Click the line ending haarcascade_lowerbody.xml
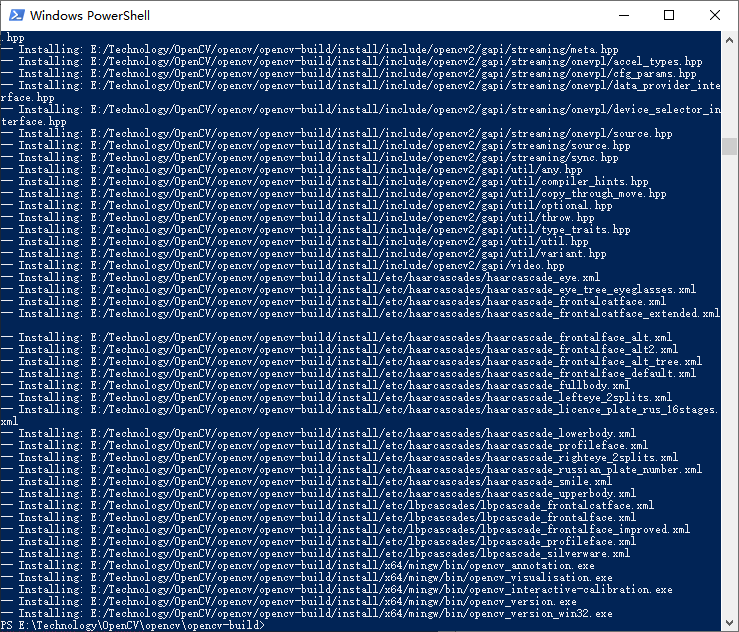Viewport: 739px width, 632px height. pos(319,433)
